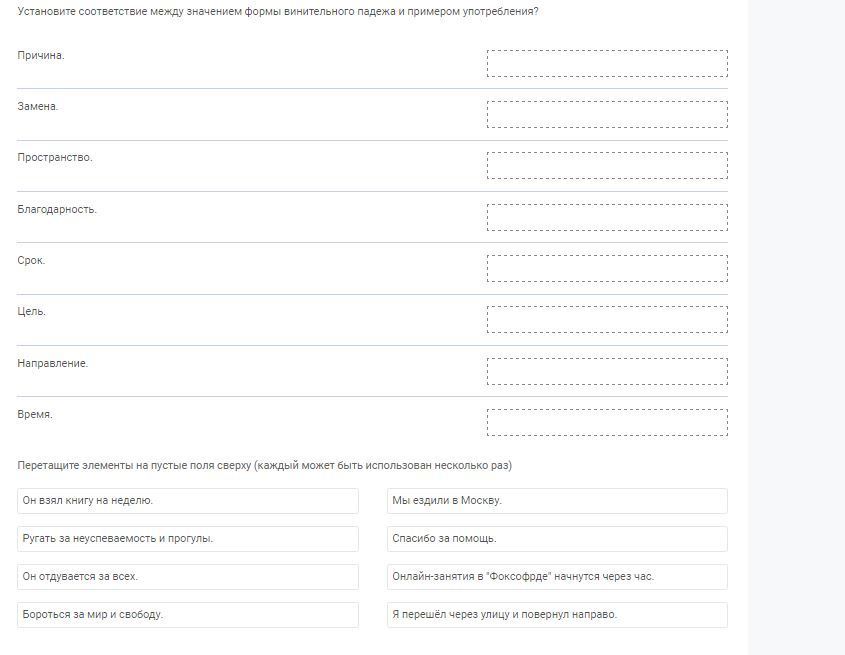Click the empty drop field beside Причина
Image resolution: width=845 pixels, height=655 pixels.
[607, 63]
